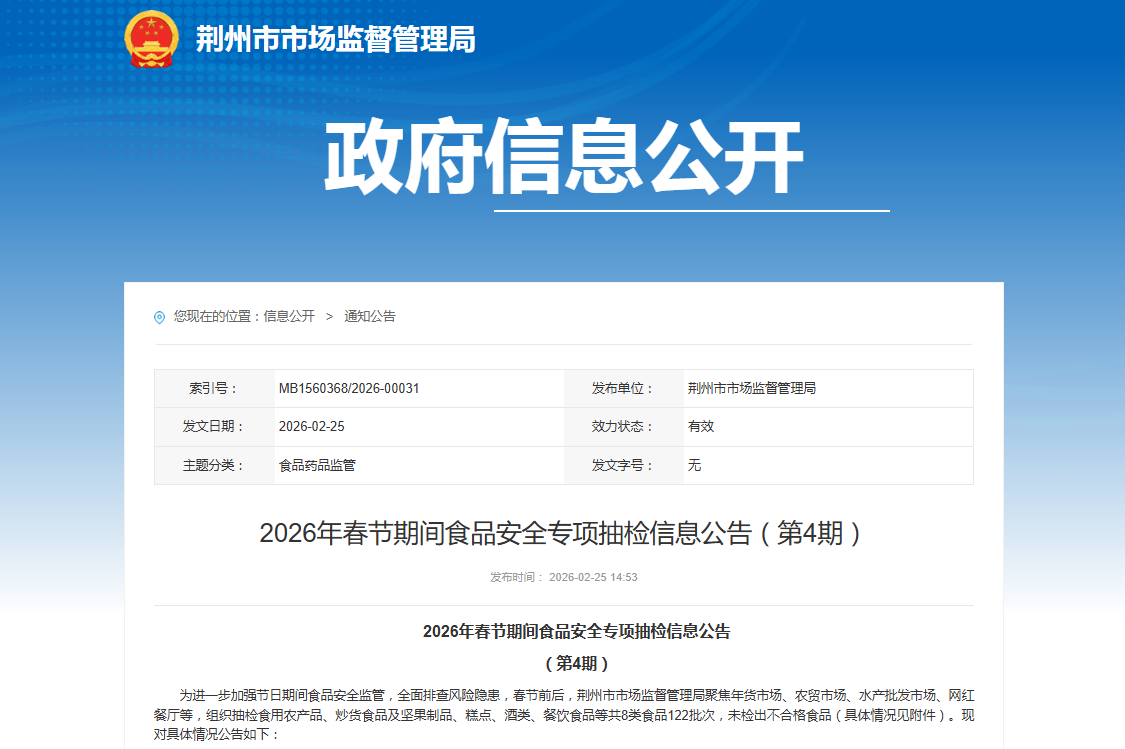Image resolution: width=1125 pixels, height=749 pixels.
Task: Select index number MB1560368/2026-00031
Action: pyautogui.click(x=348, y=388)
